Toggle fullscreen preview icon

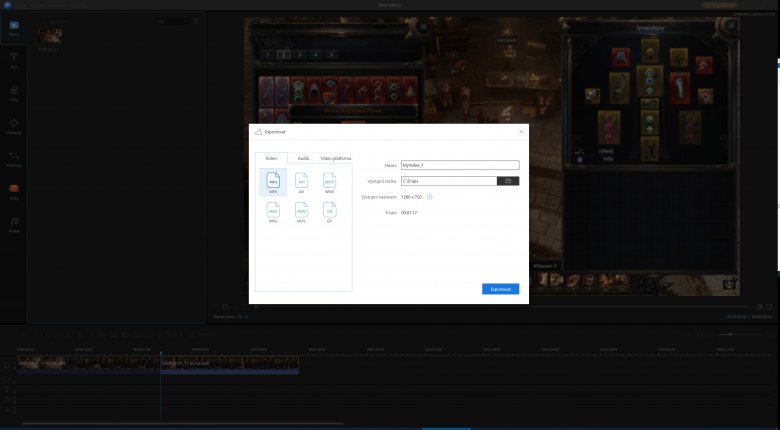pyautogui.click(x=769, y=307)
